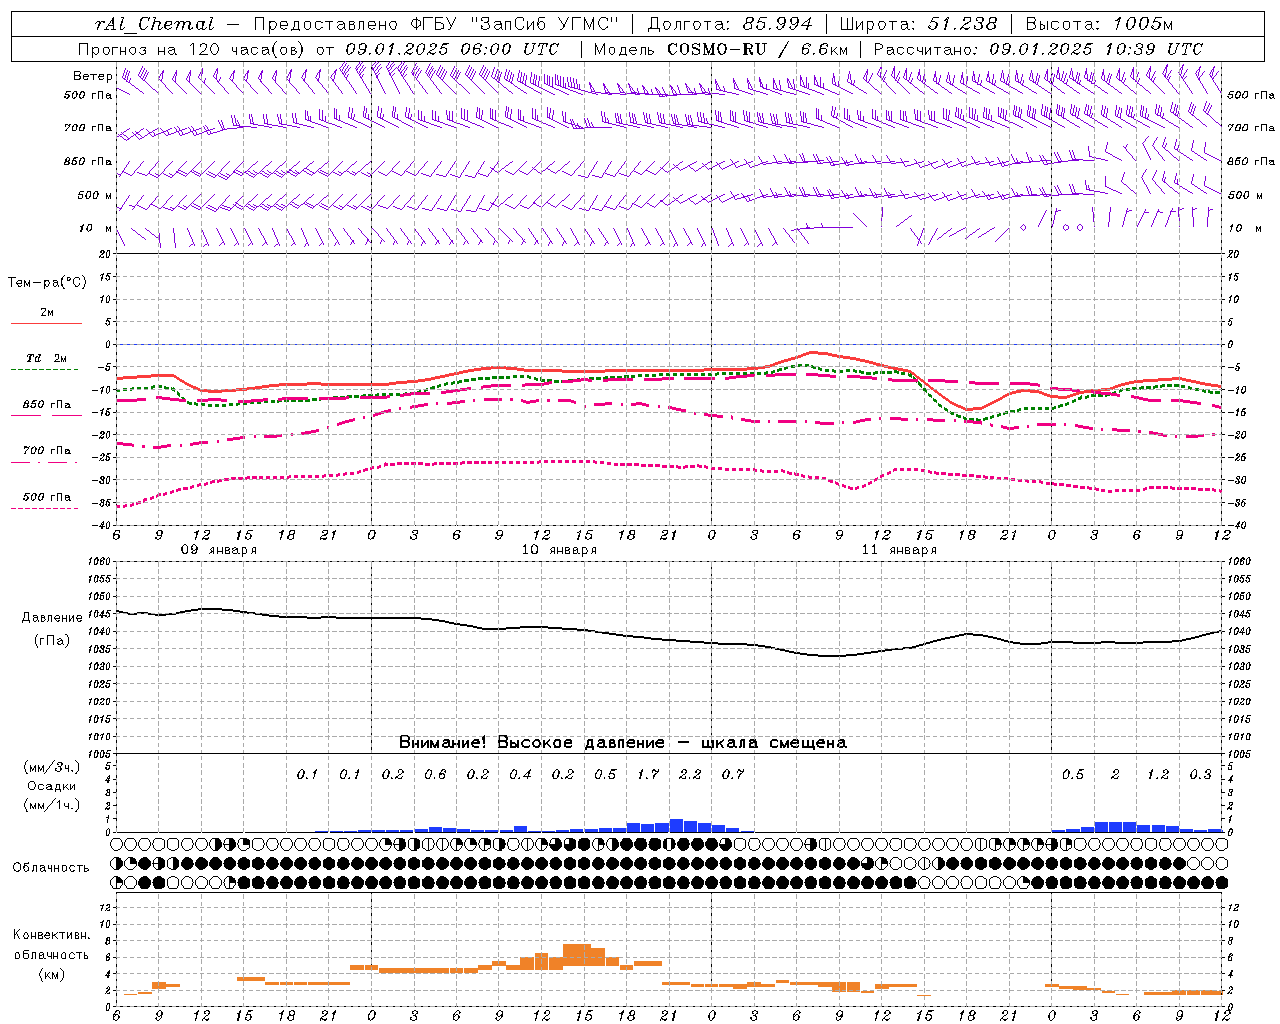Click the 1.7 precipitation value
The height and width of the screenshot is (1024, 1280).
[648, 775]
